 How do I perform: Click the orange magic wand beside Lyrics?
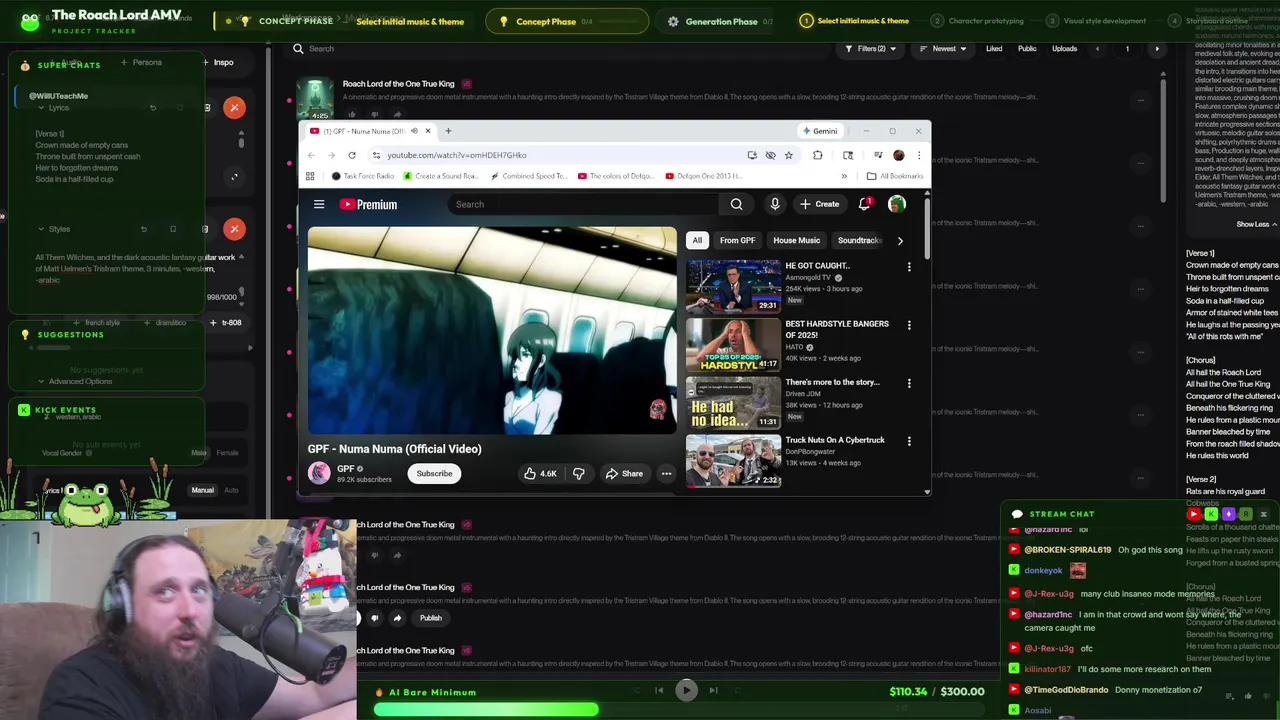[x=234, y=107]
